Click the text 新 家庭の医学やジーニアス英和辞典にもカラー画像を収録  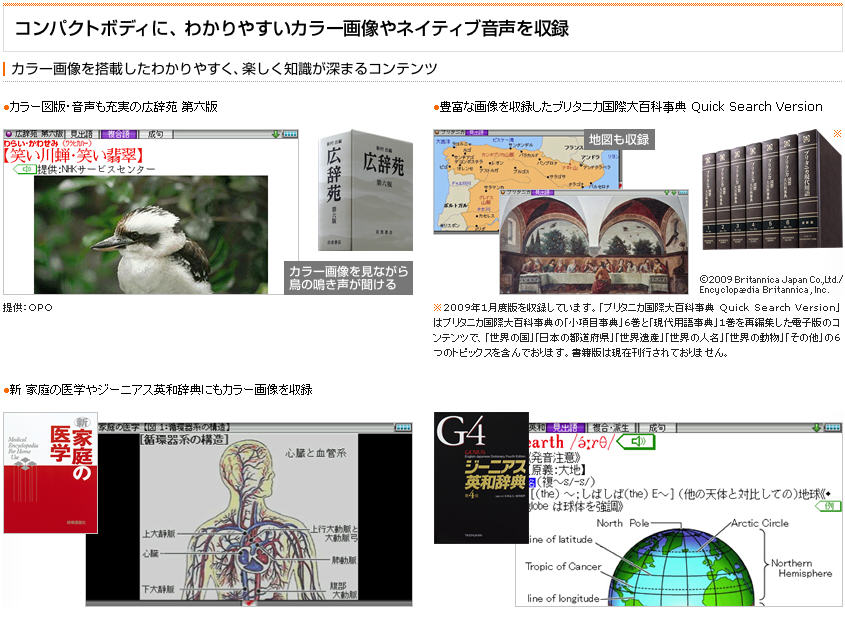pyautogui.click(x=161, y=390)
